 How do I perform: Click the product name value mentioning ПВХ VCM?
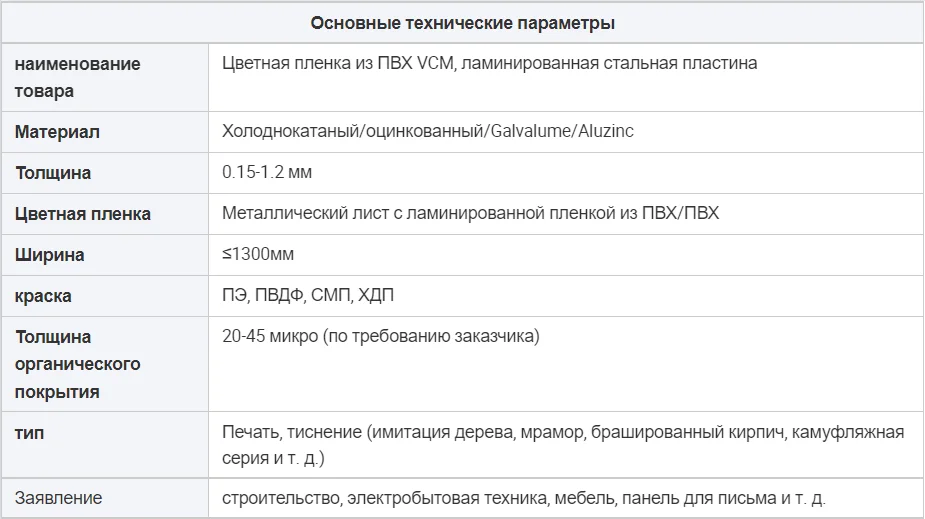[x=489, y=63]
